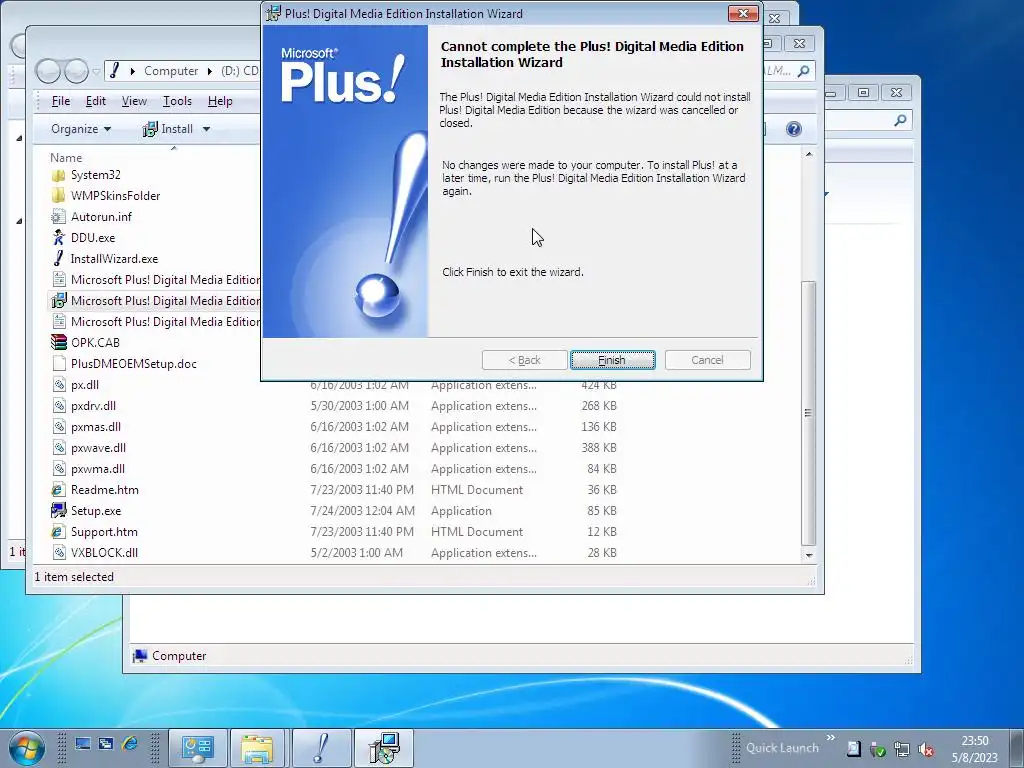Click the Show Desktop quick launch icon
This screenshot has width=1024, height=768.
pos(83,744)
